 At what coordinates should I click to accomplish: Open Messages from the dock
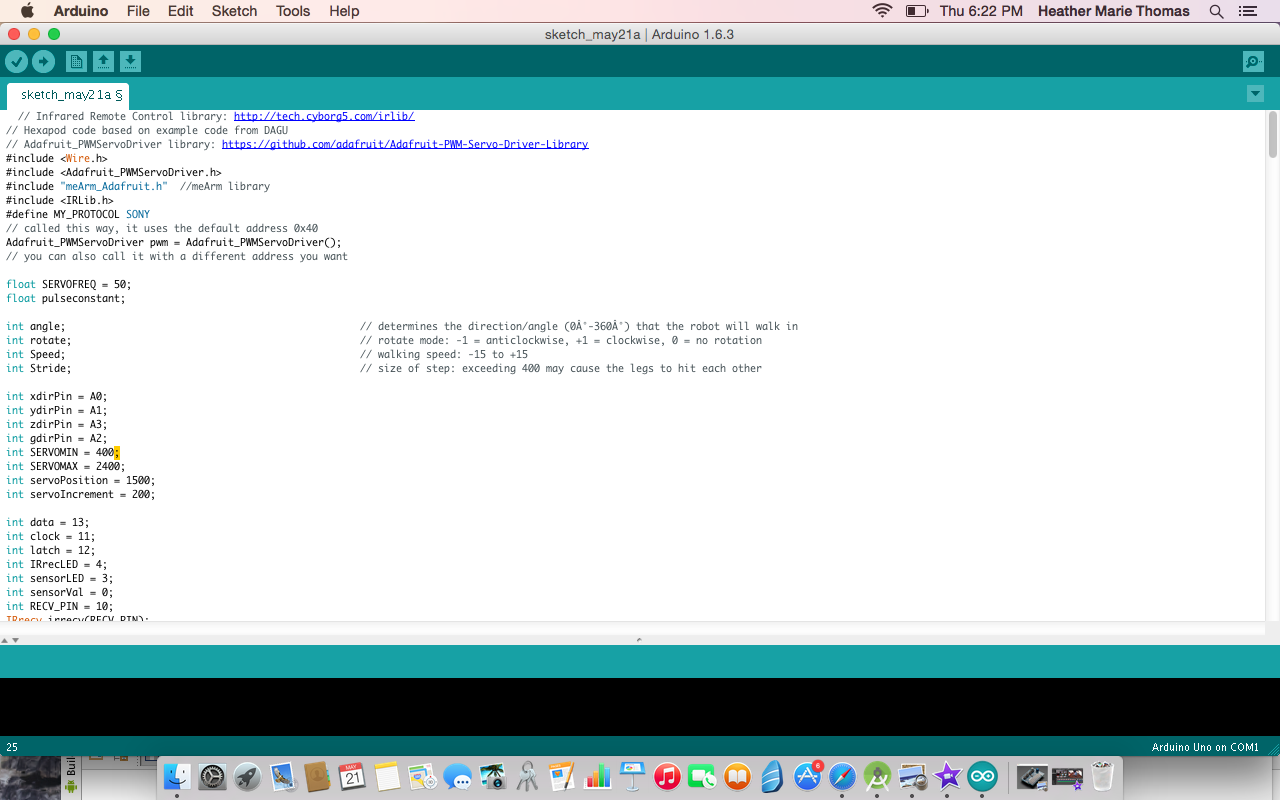point(457,776)
